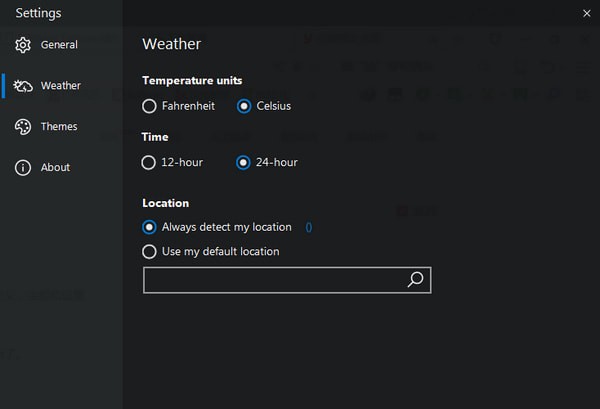Click the Settings title text
Viewport: 600px width, 409px height.
coord(38,13)
